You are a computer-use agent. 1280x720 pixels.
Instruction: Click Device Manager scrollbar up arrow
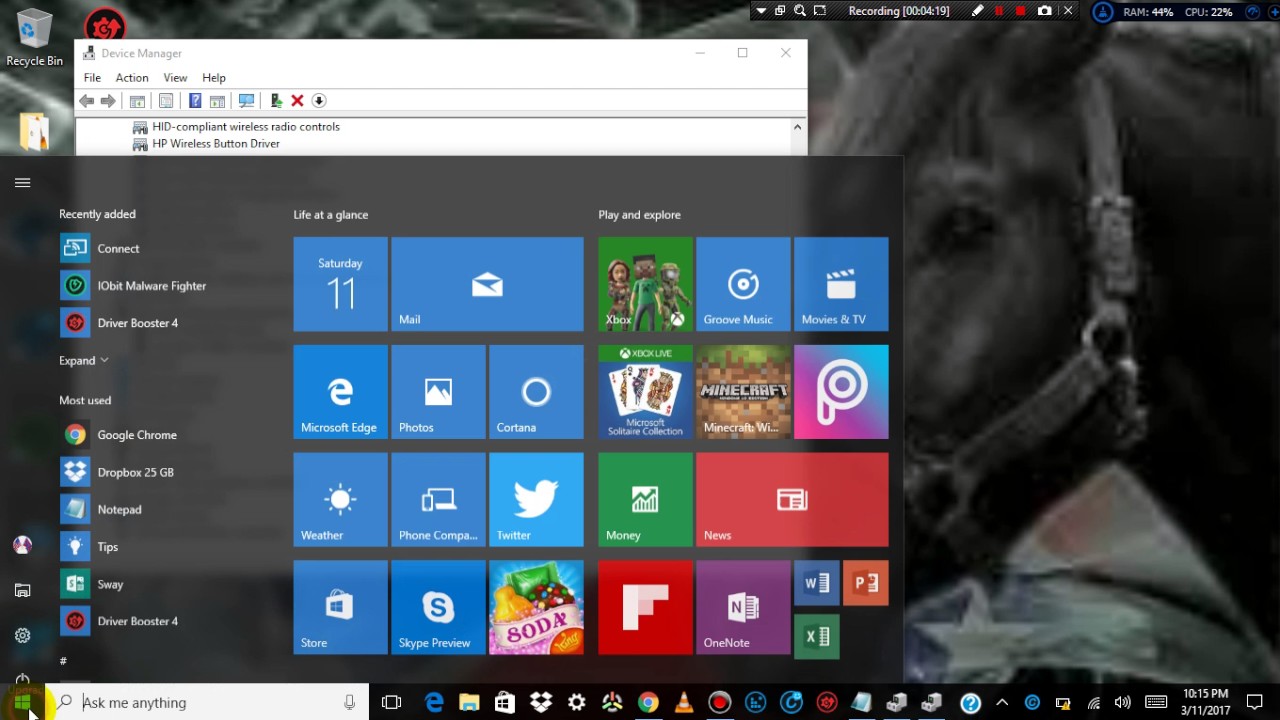point(797,127)
